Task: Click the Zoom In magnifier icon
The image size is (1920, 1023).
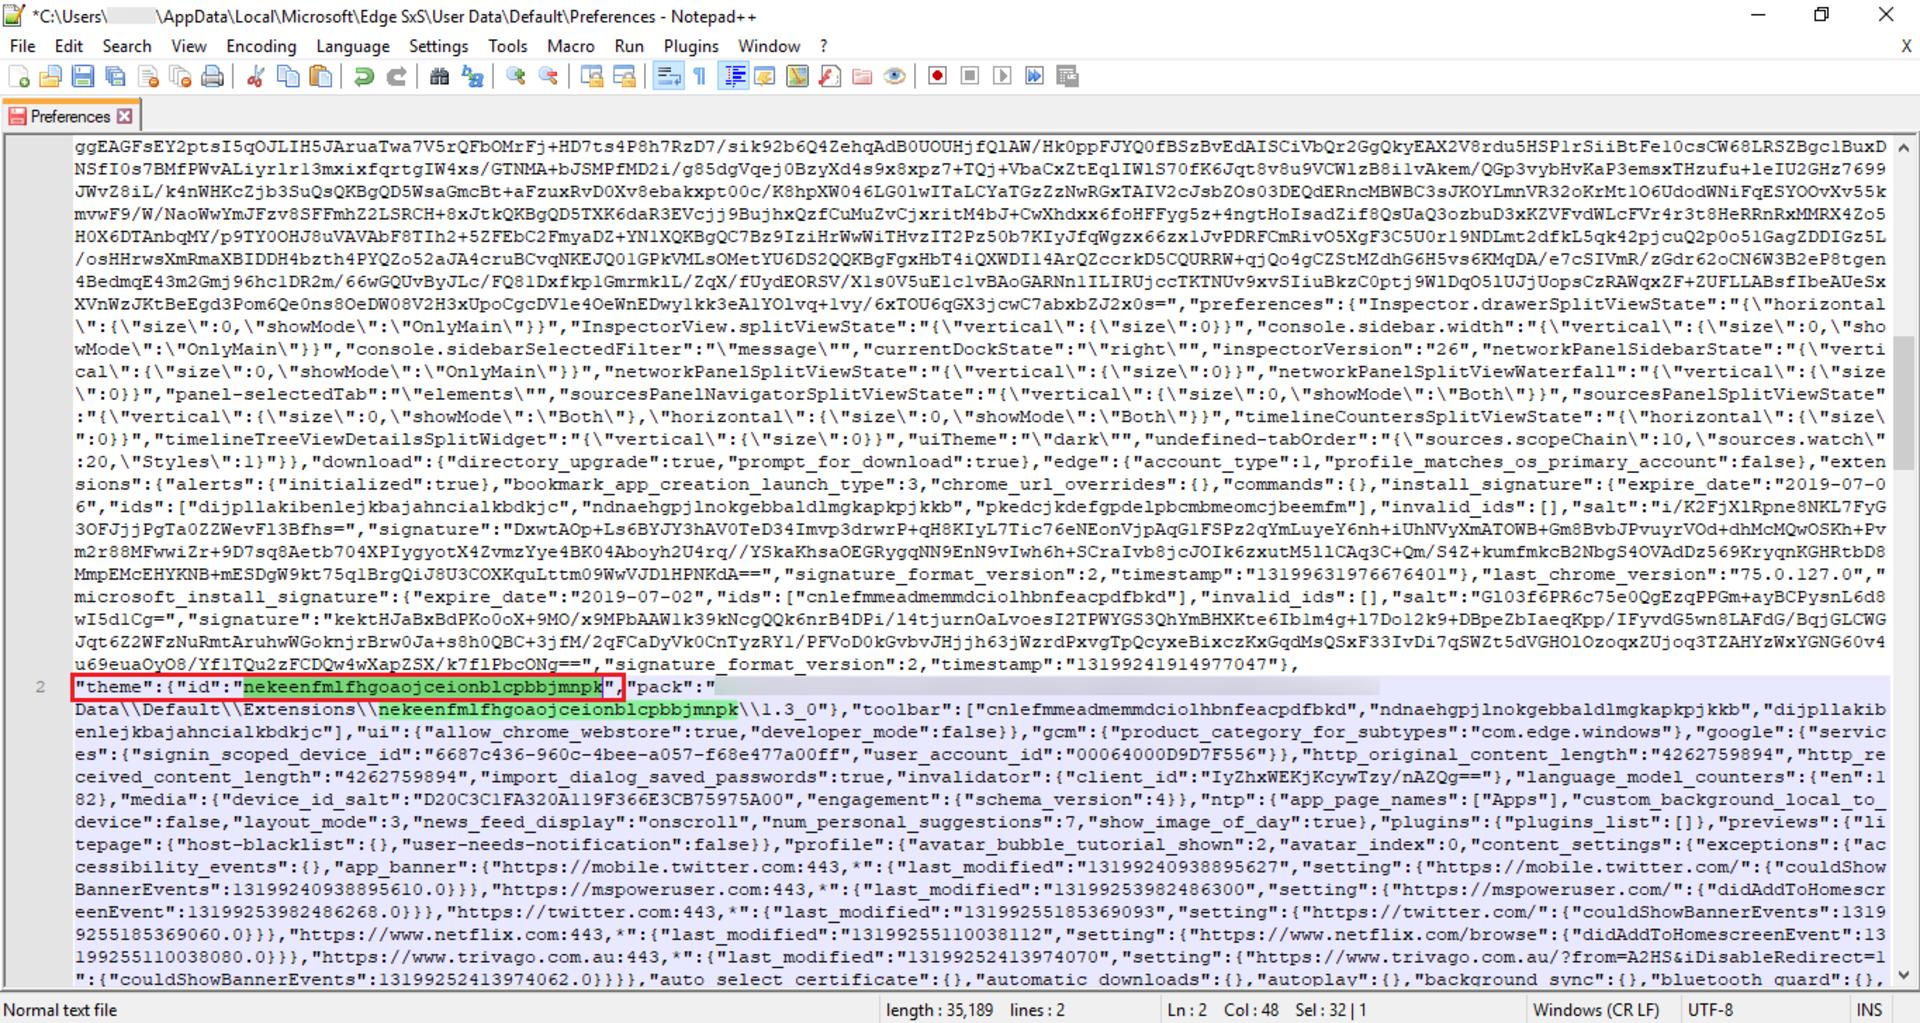Action: (516, 77)
